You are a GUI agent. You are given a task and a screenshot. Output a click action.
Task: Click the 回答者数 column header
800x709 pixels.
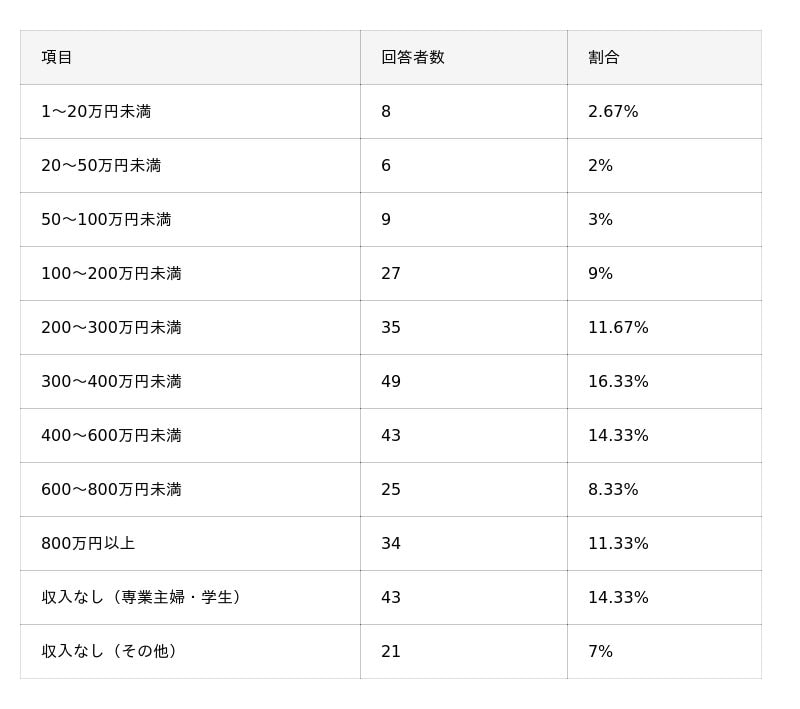click(x=412, y=57)
